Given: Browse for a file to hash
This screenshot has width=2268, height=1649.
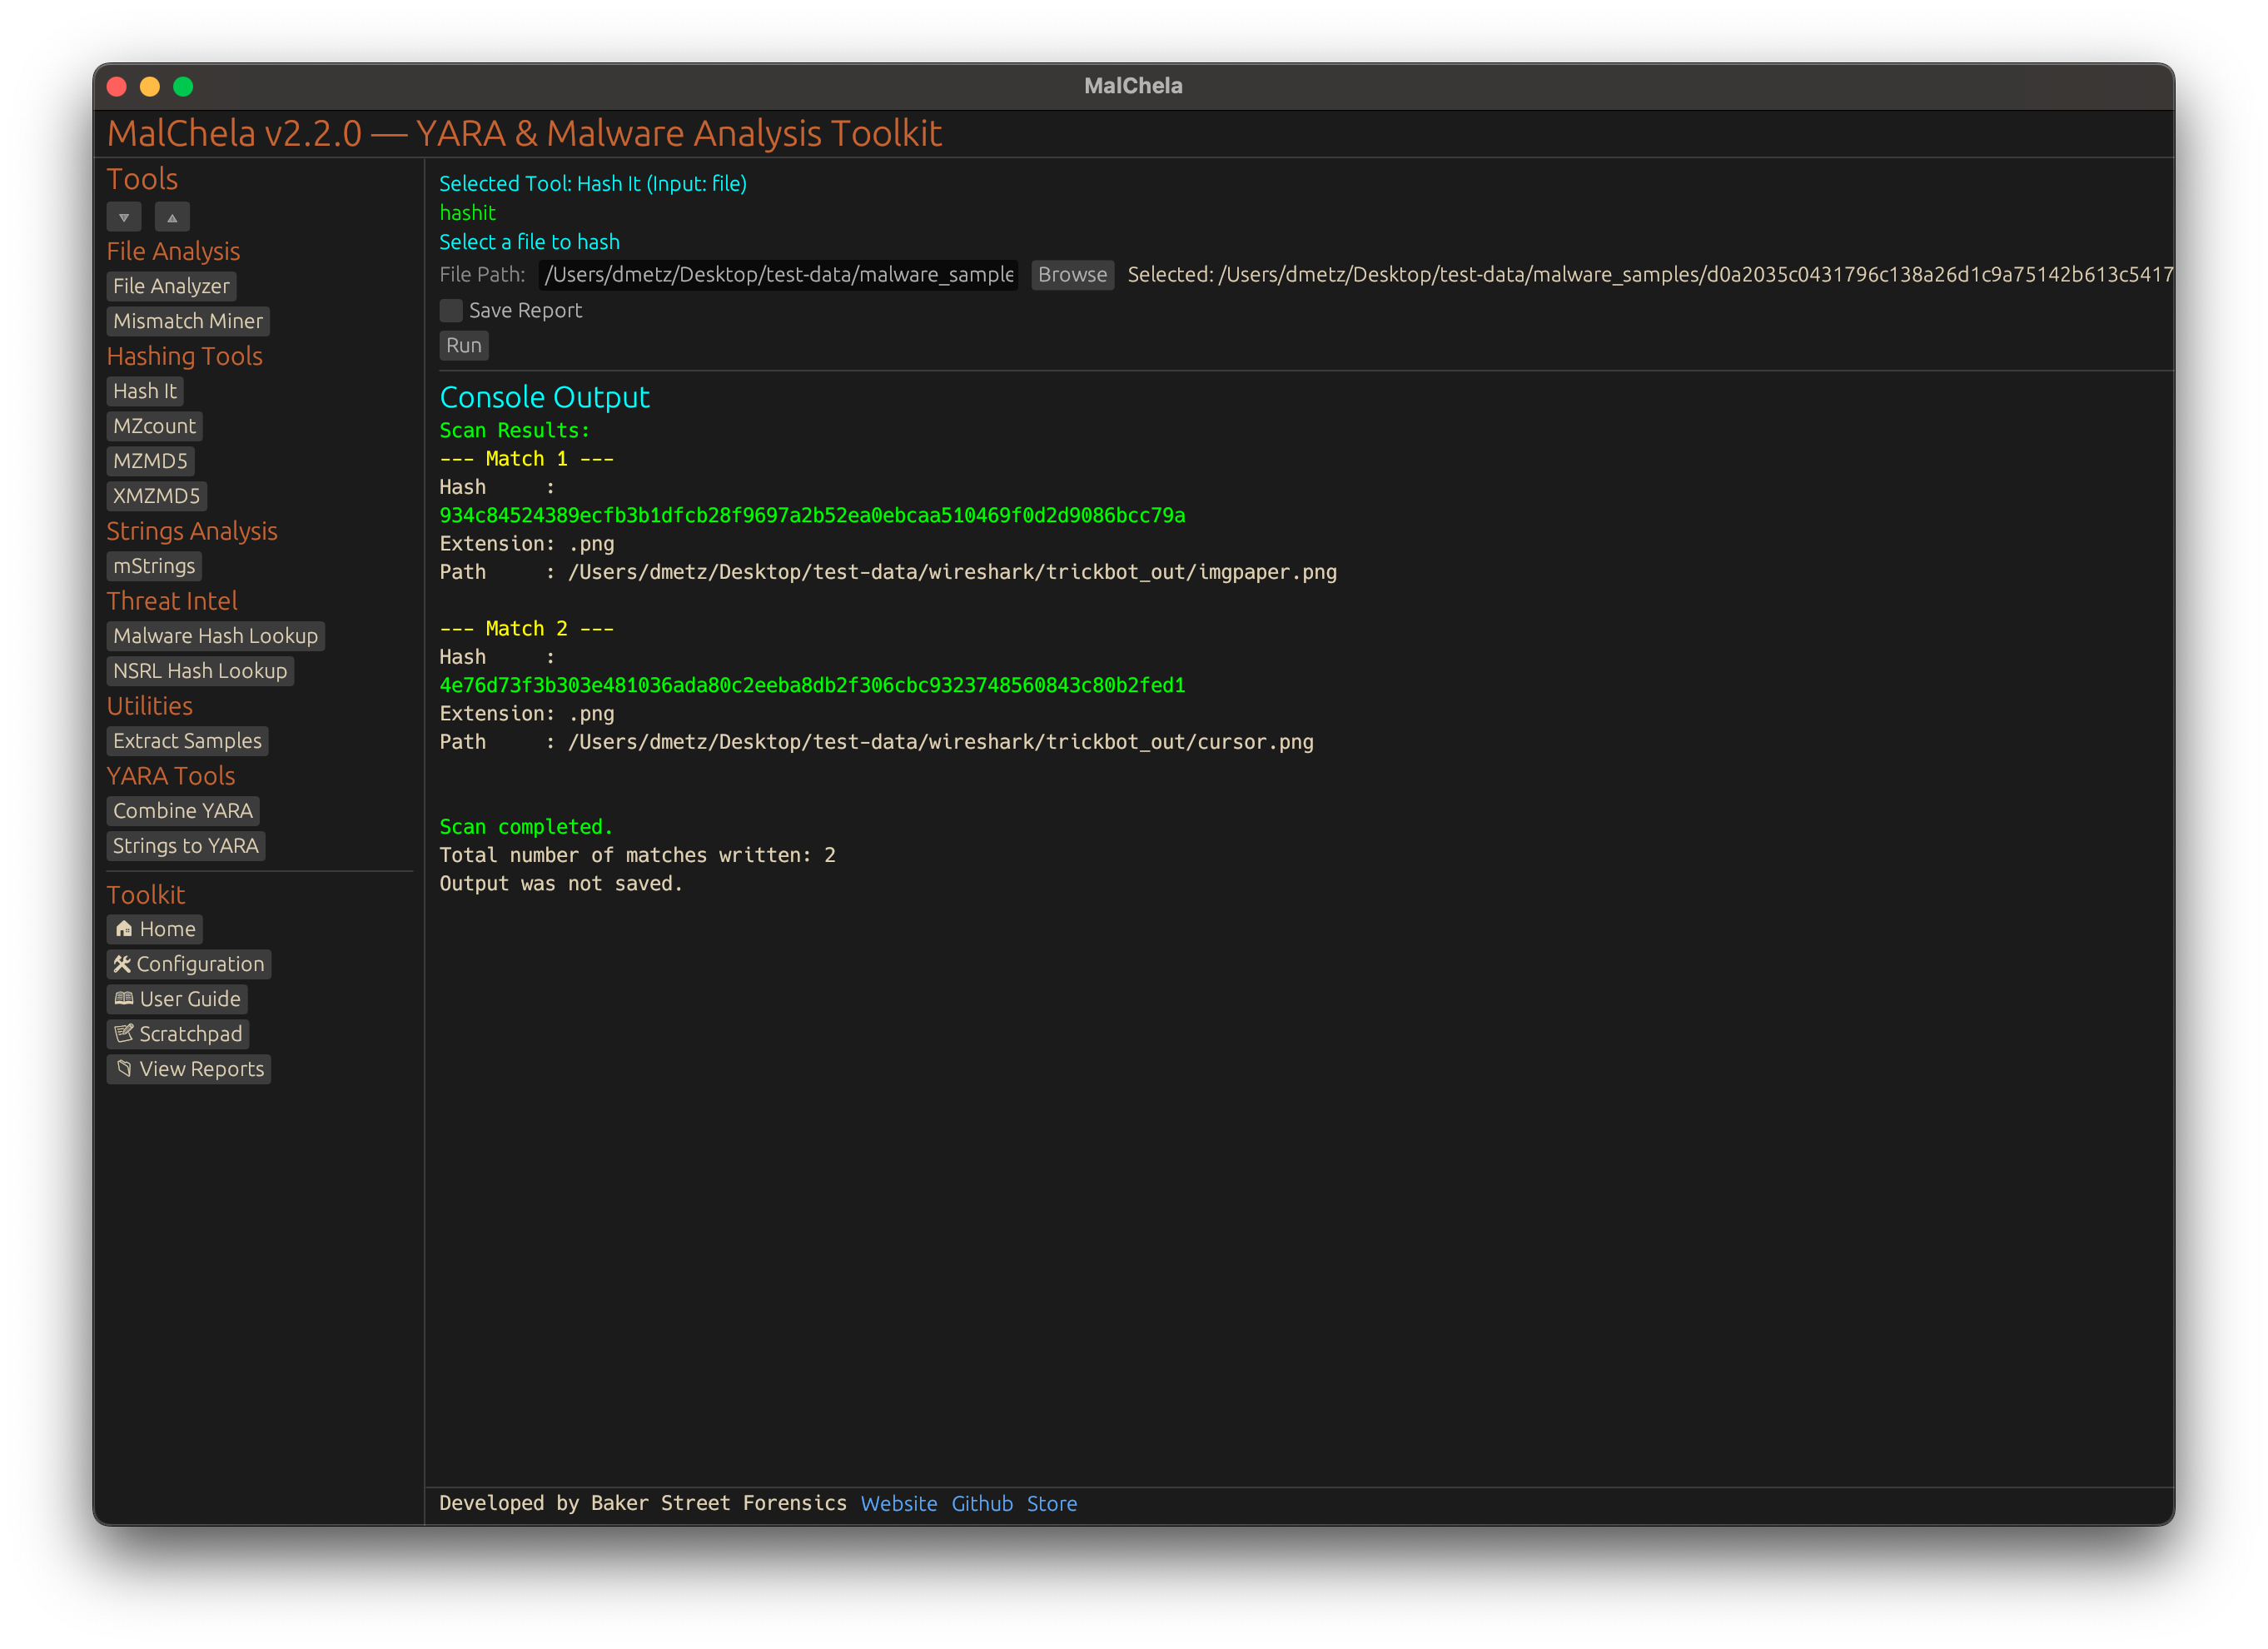Looking at the screenshot, I should (1072, 275).
